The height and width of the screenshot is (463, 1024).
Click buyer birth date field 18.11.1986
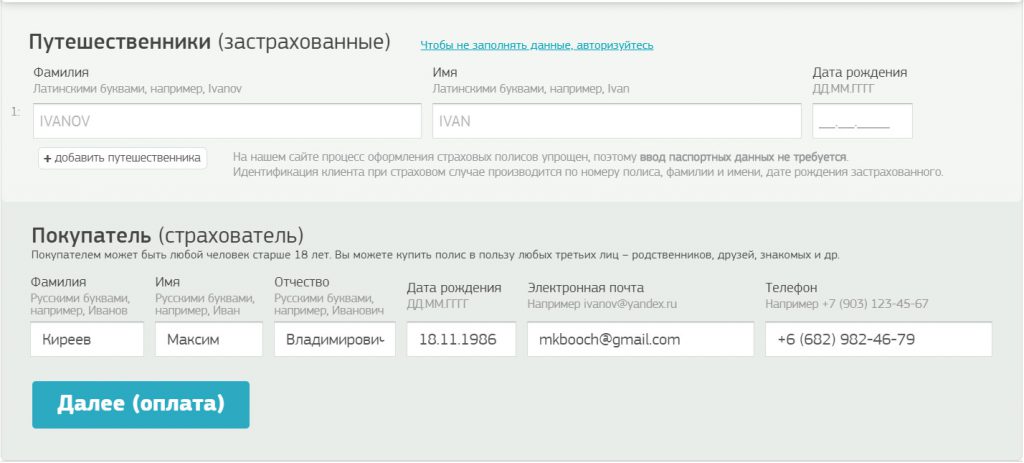(461, 339)
